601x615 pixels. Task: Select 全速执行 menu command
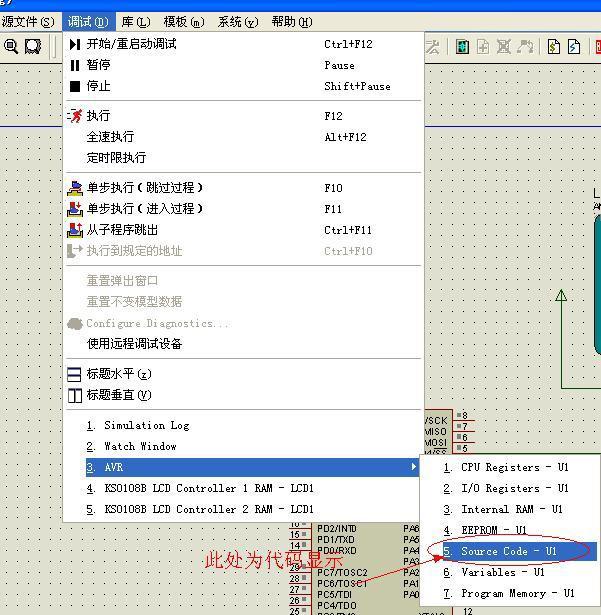110,137
